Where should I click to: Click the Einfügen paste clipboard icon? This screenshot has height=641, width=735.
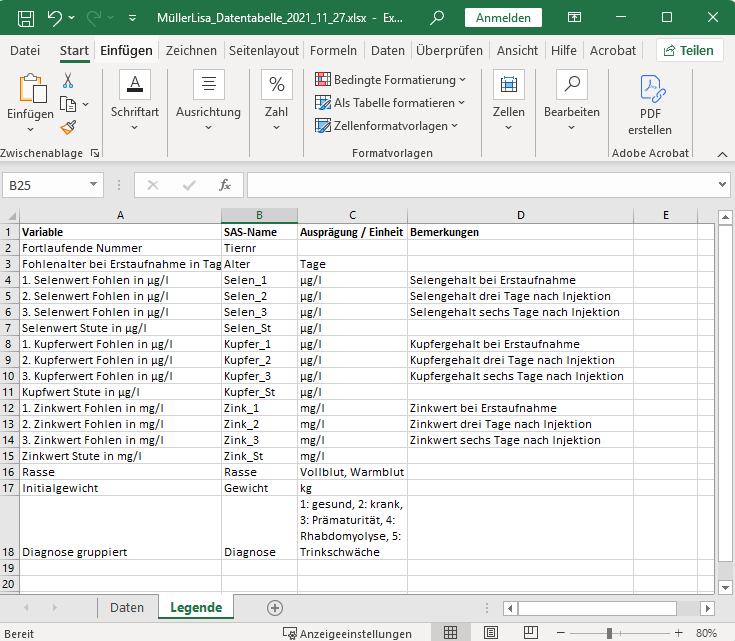[x=32, y=88]
